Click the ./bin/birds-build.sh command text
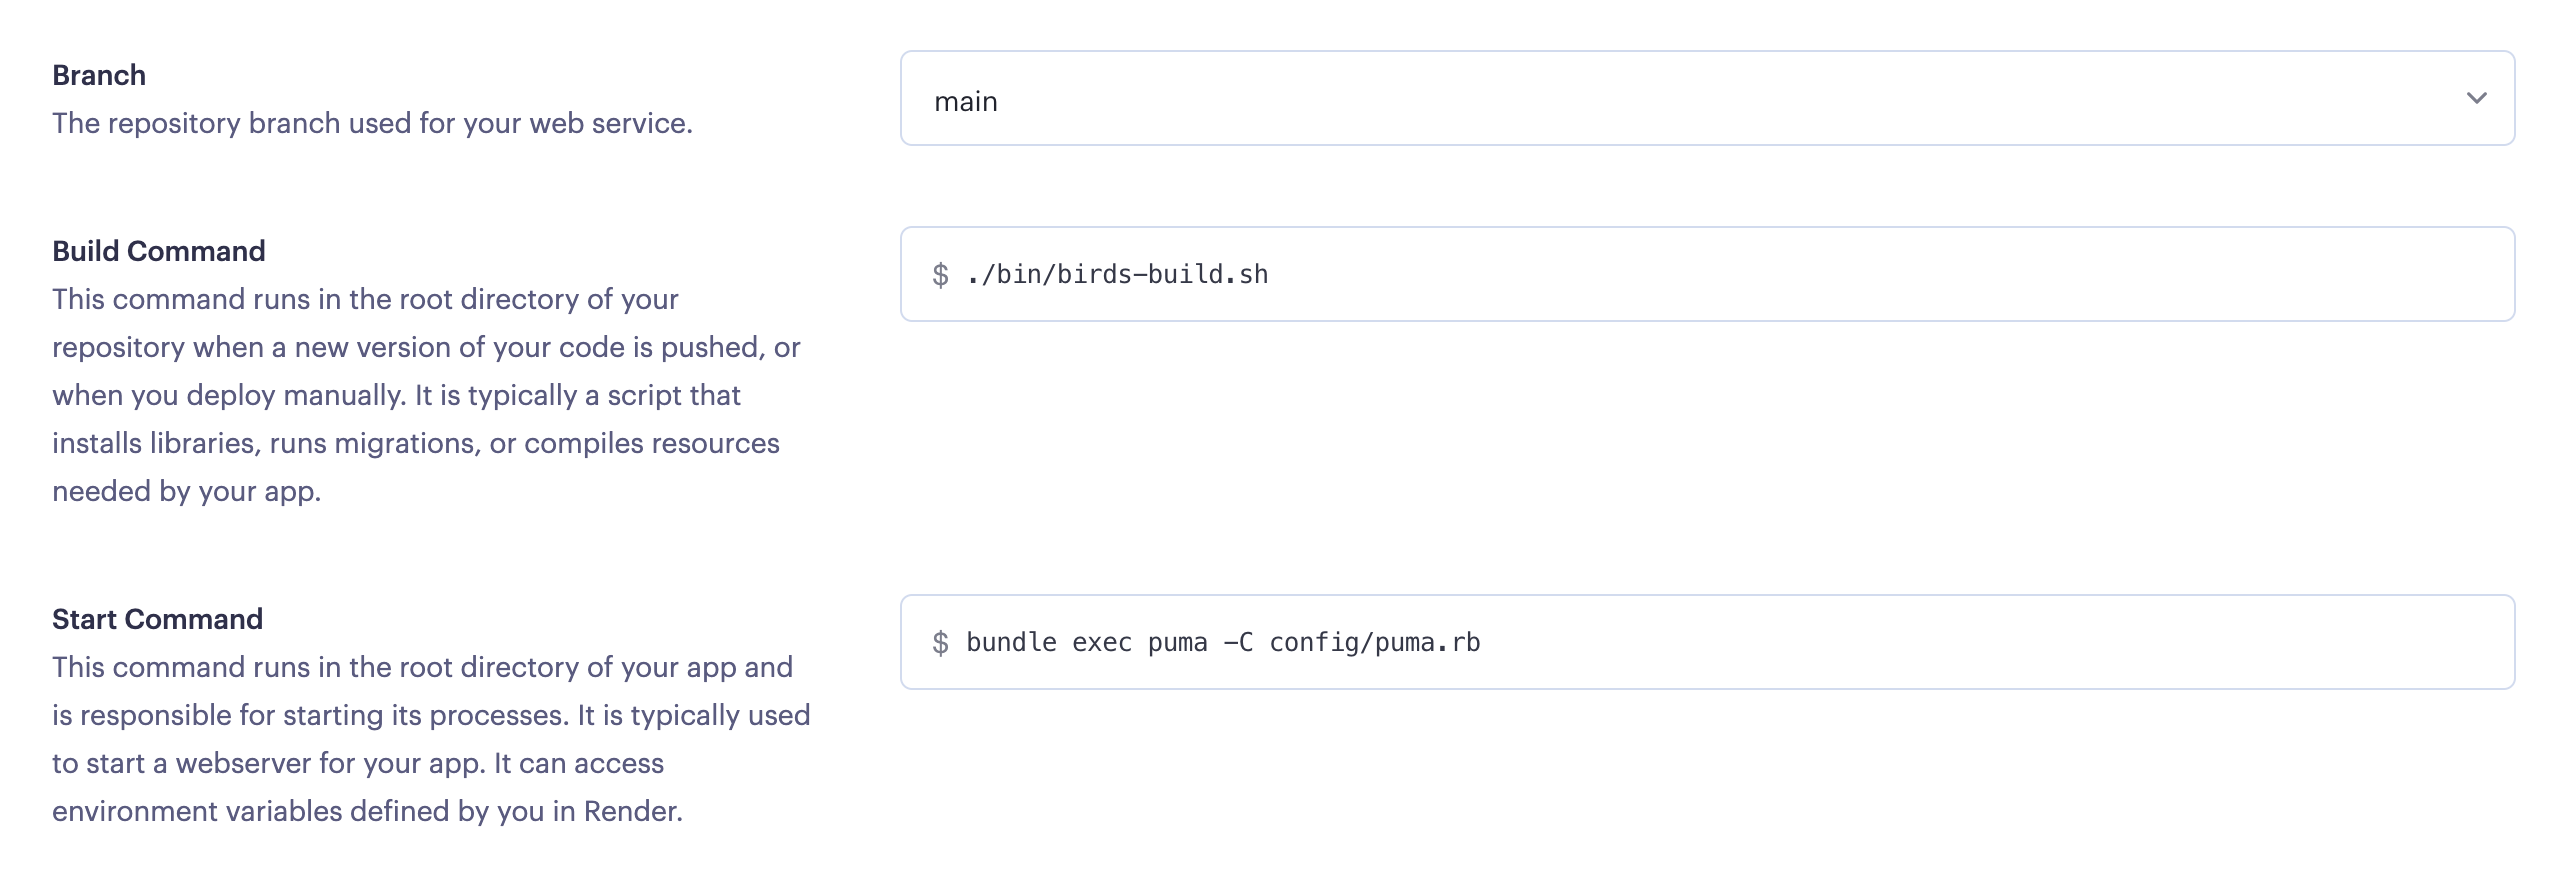This screenshot has height=870, width=2576. click(x=1117, y=273)
